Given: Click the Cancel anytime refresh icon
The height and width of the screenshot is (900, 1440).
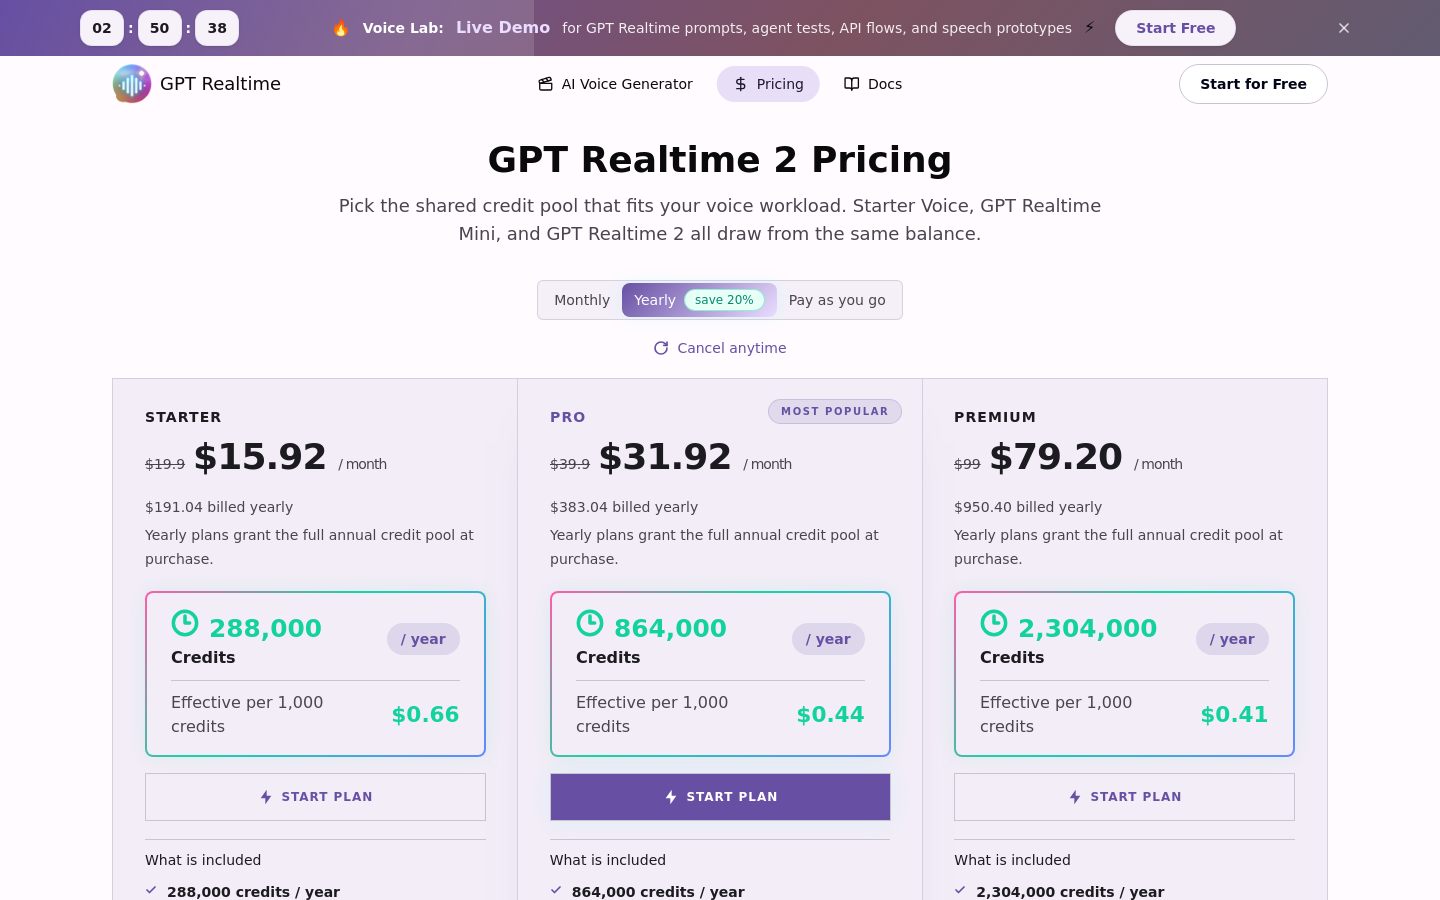Looking at the screenshot, I should pyautogui.click(x=661, y=348).
